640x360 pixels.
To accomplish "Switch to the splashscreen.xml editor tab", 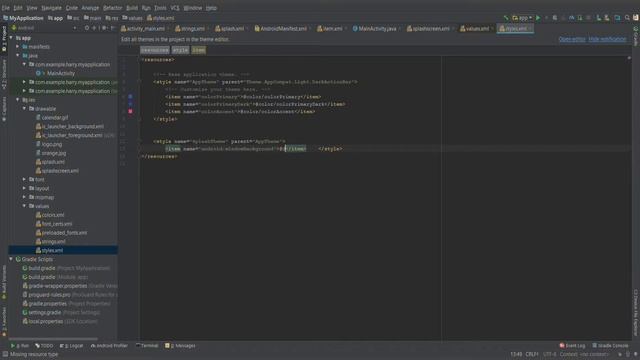I will point(430,29).
